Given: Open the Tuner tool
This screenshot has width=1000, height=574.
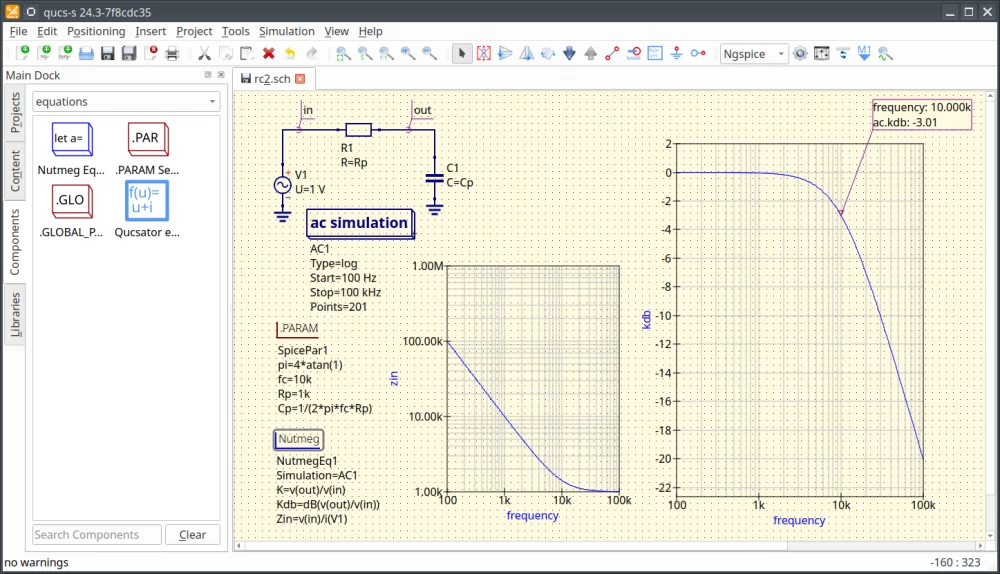Looking at the screenshot, I should coord(821,54).
